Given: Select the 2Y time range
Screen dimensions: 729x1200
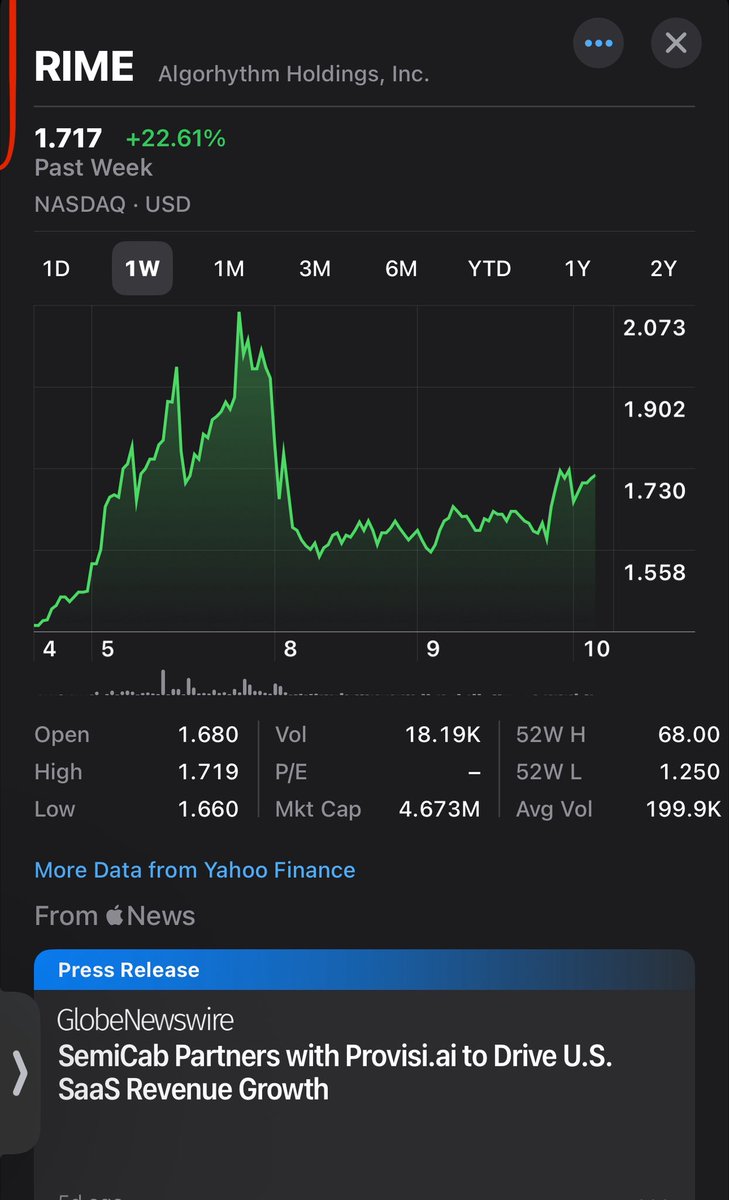Looking at the screenshot, I should 663,269.
